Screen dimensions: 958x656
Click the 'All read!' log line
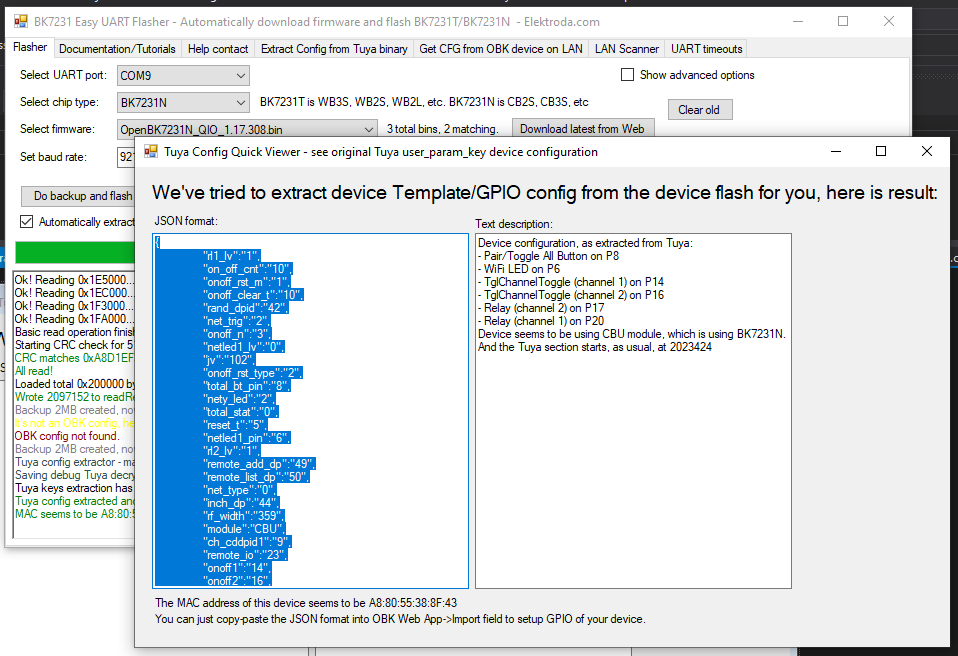pyautogui.click(x=34, y=371)
